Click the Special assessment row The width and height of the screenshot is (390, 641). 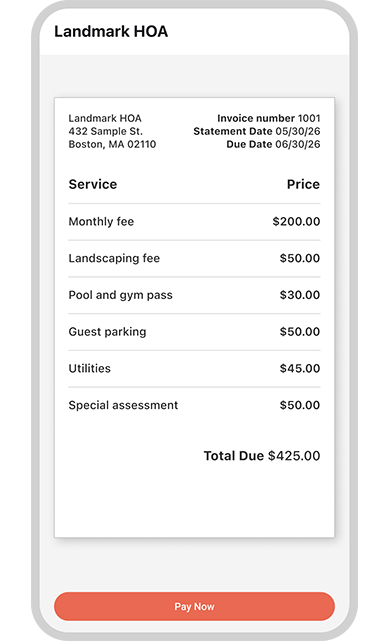pos(194,405)
